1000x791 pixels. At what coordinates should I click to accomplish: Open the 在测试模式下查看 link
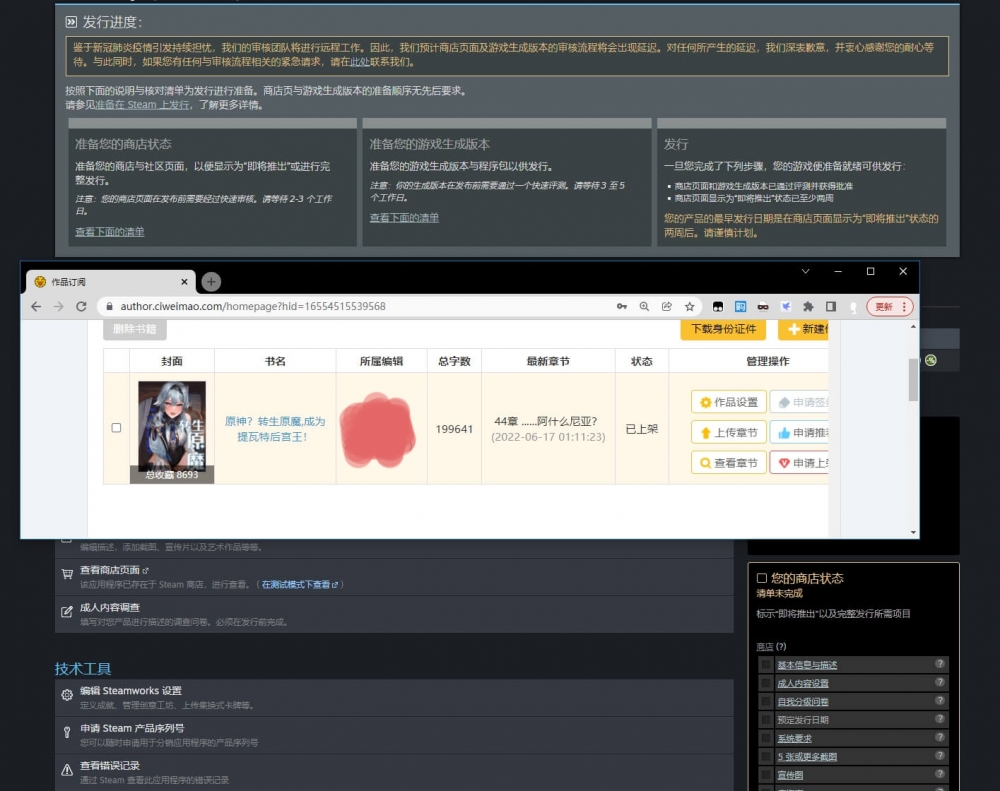(x=301, y=584)
